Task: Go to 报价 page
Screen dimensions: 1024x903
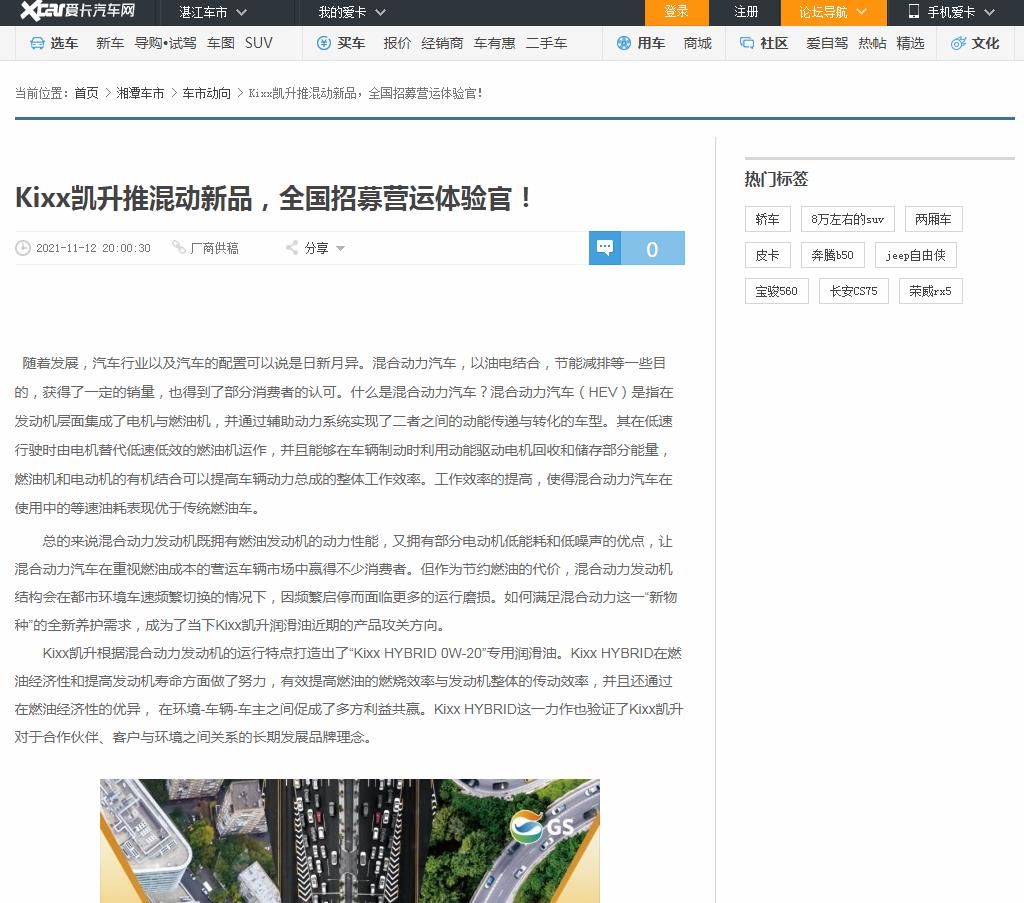Action: tap(397, 43)
